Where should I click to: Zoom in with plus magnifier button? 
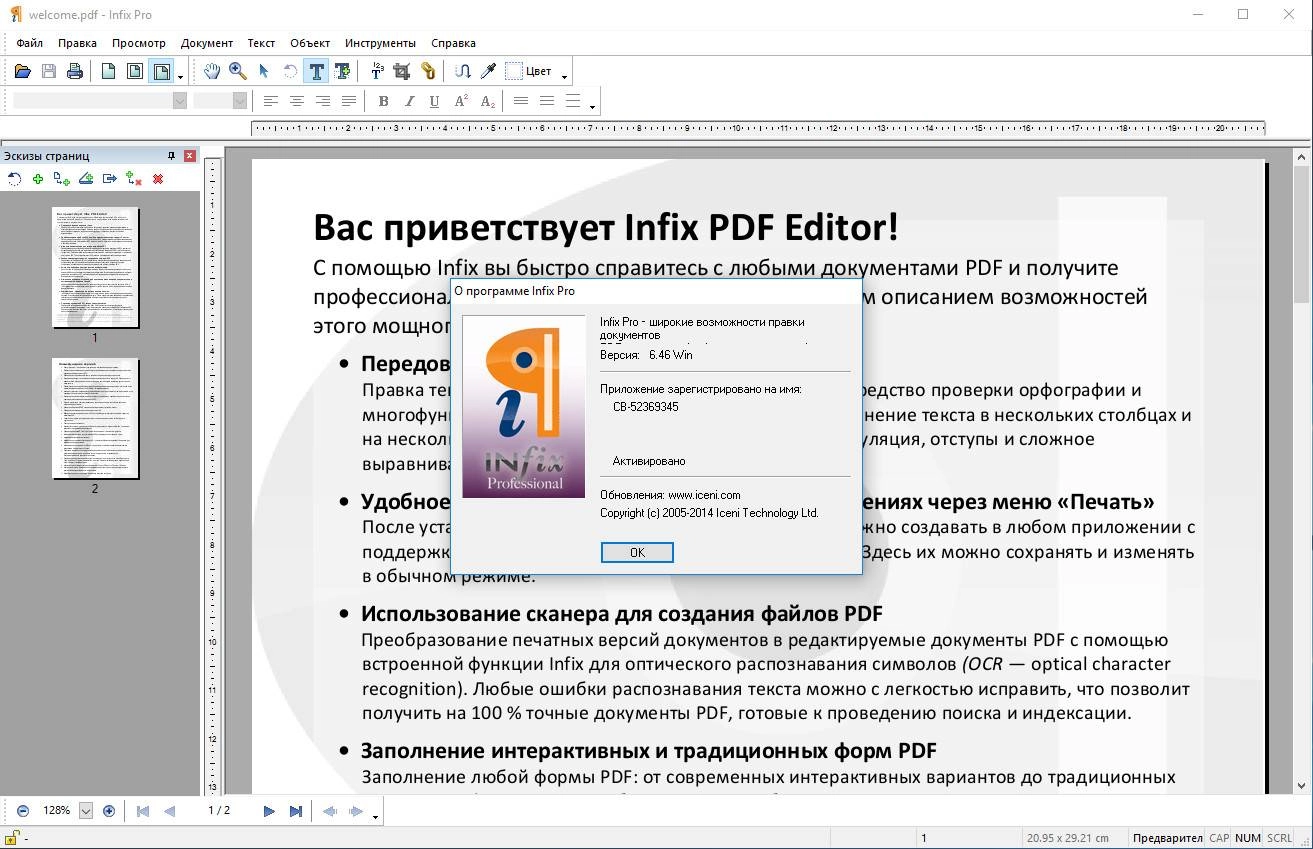coord(109,811)
